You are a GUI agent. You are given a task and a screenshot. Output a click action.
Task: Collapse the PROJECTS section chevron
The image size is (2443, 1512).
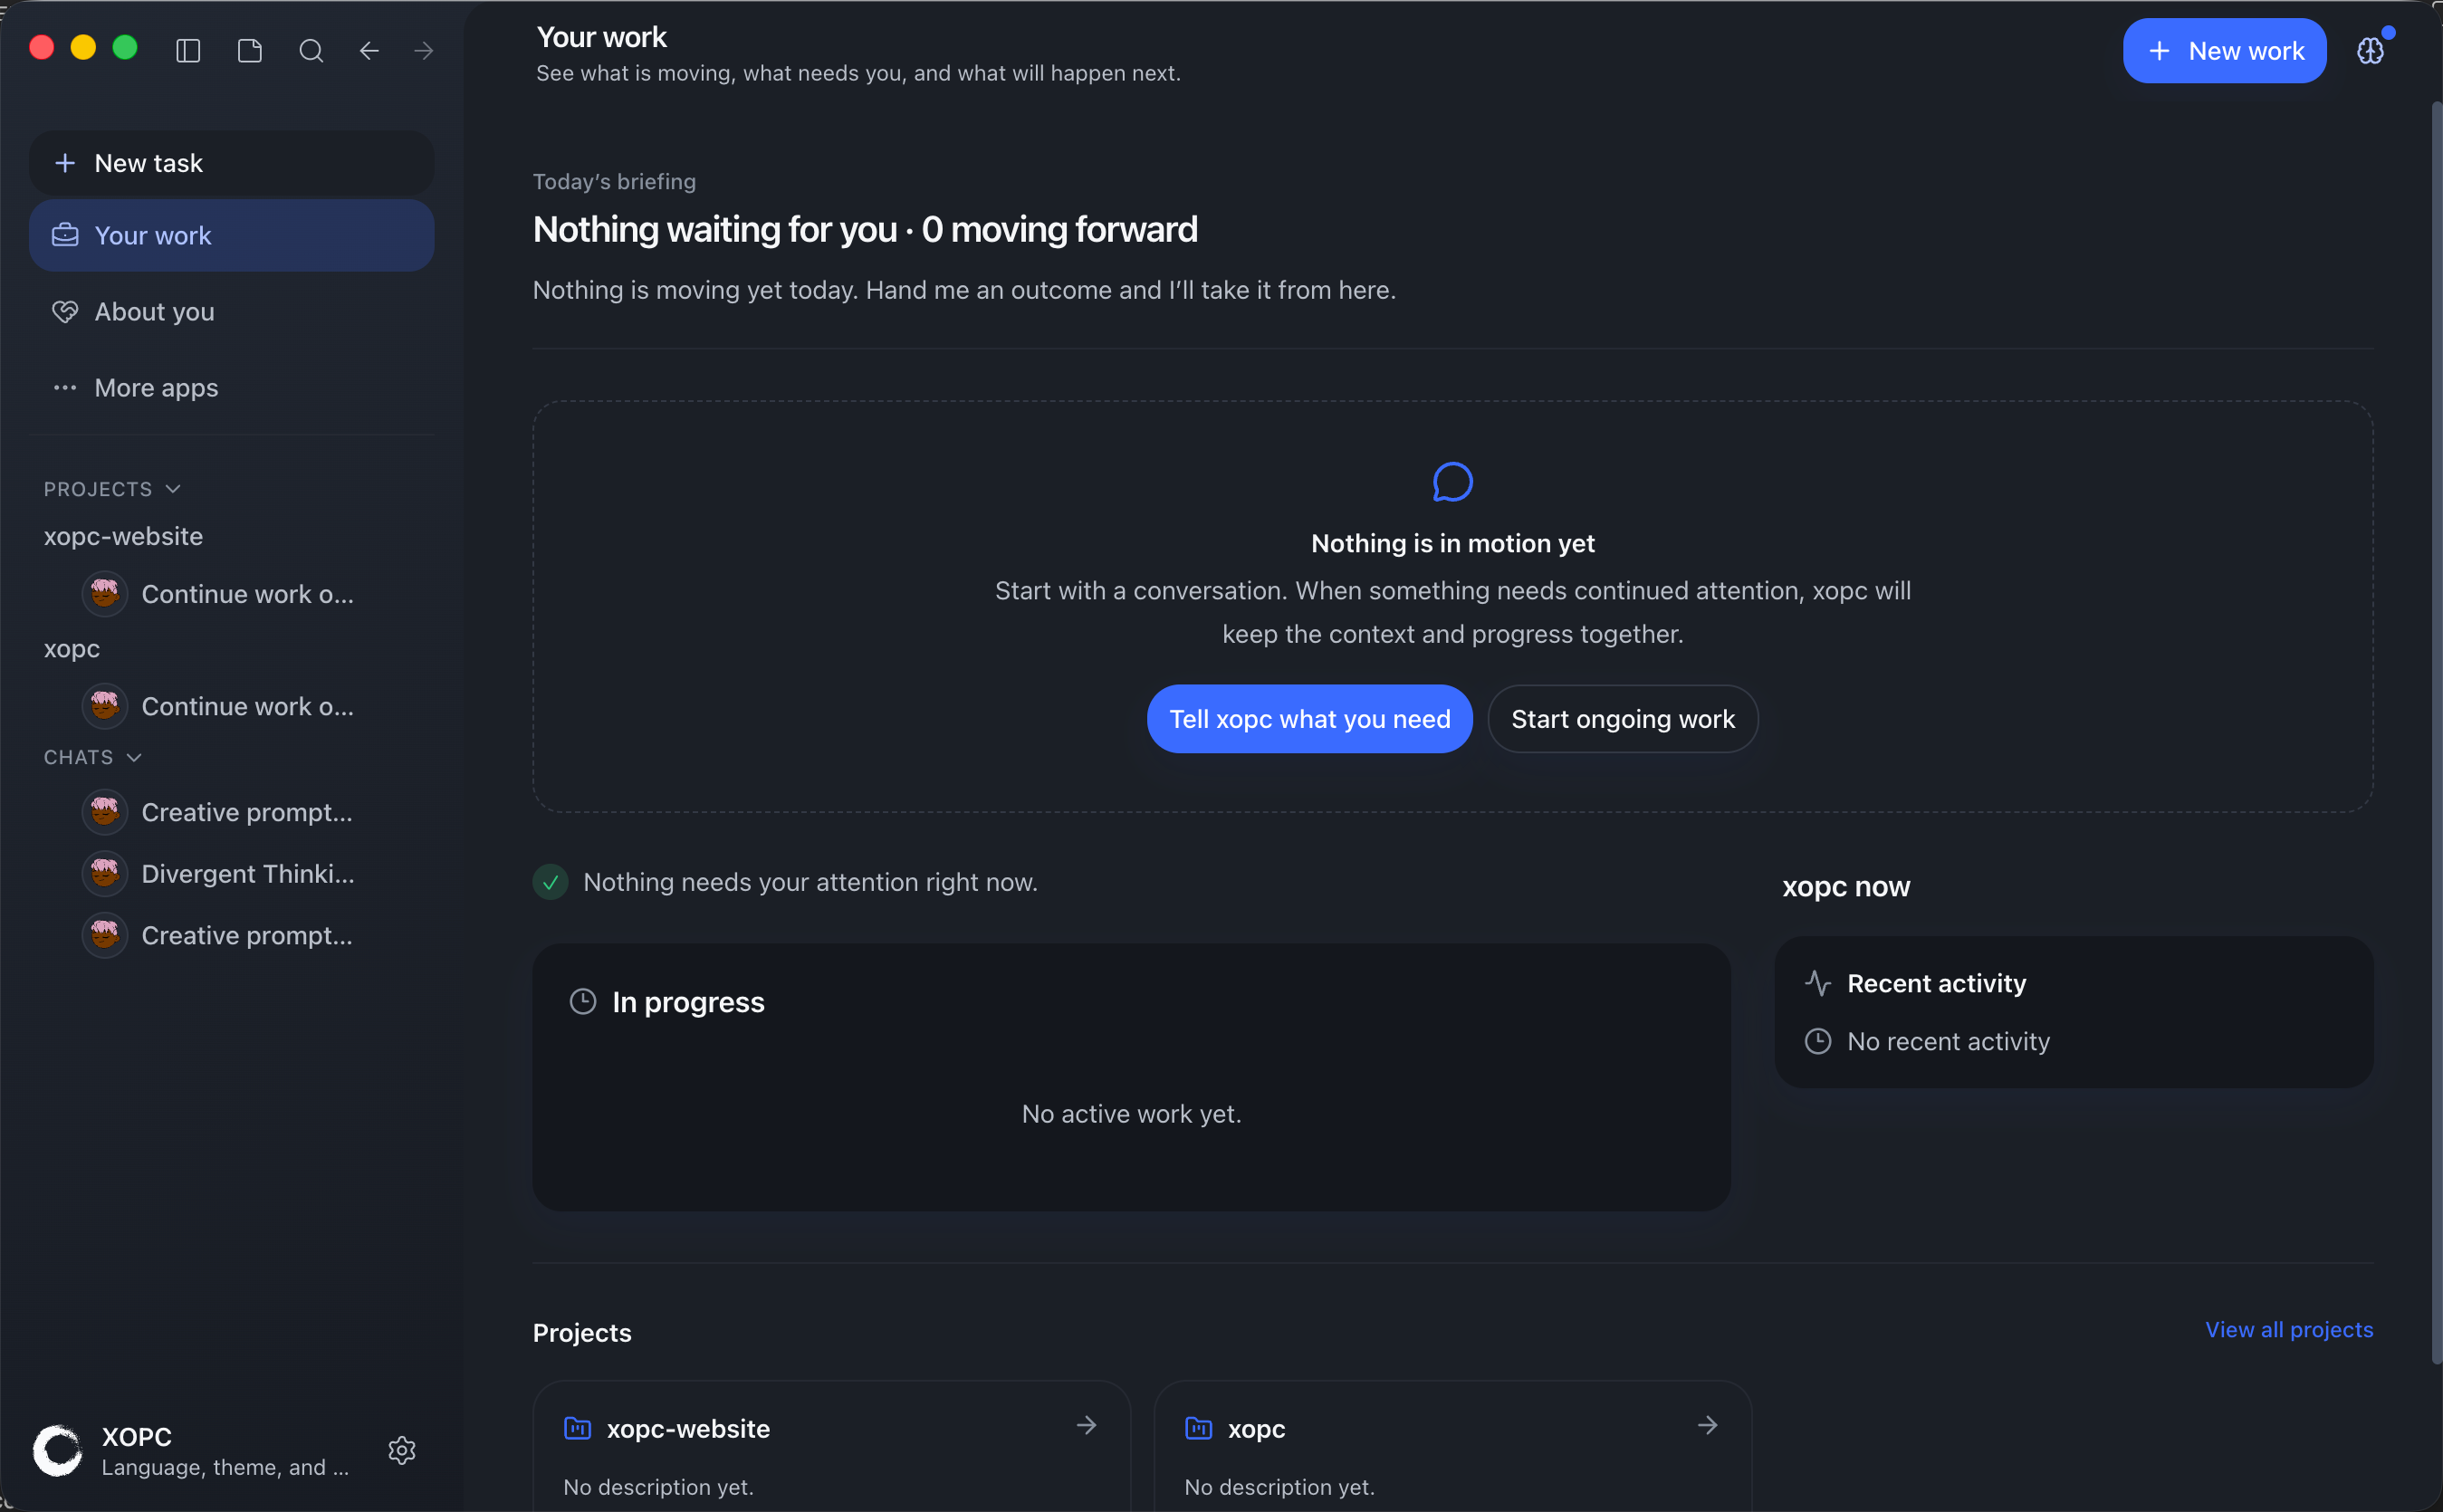click(x=173, y=489)
